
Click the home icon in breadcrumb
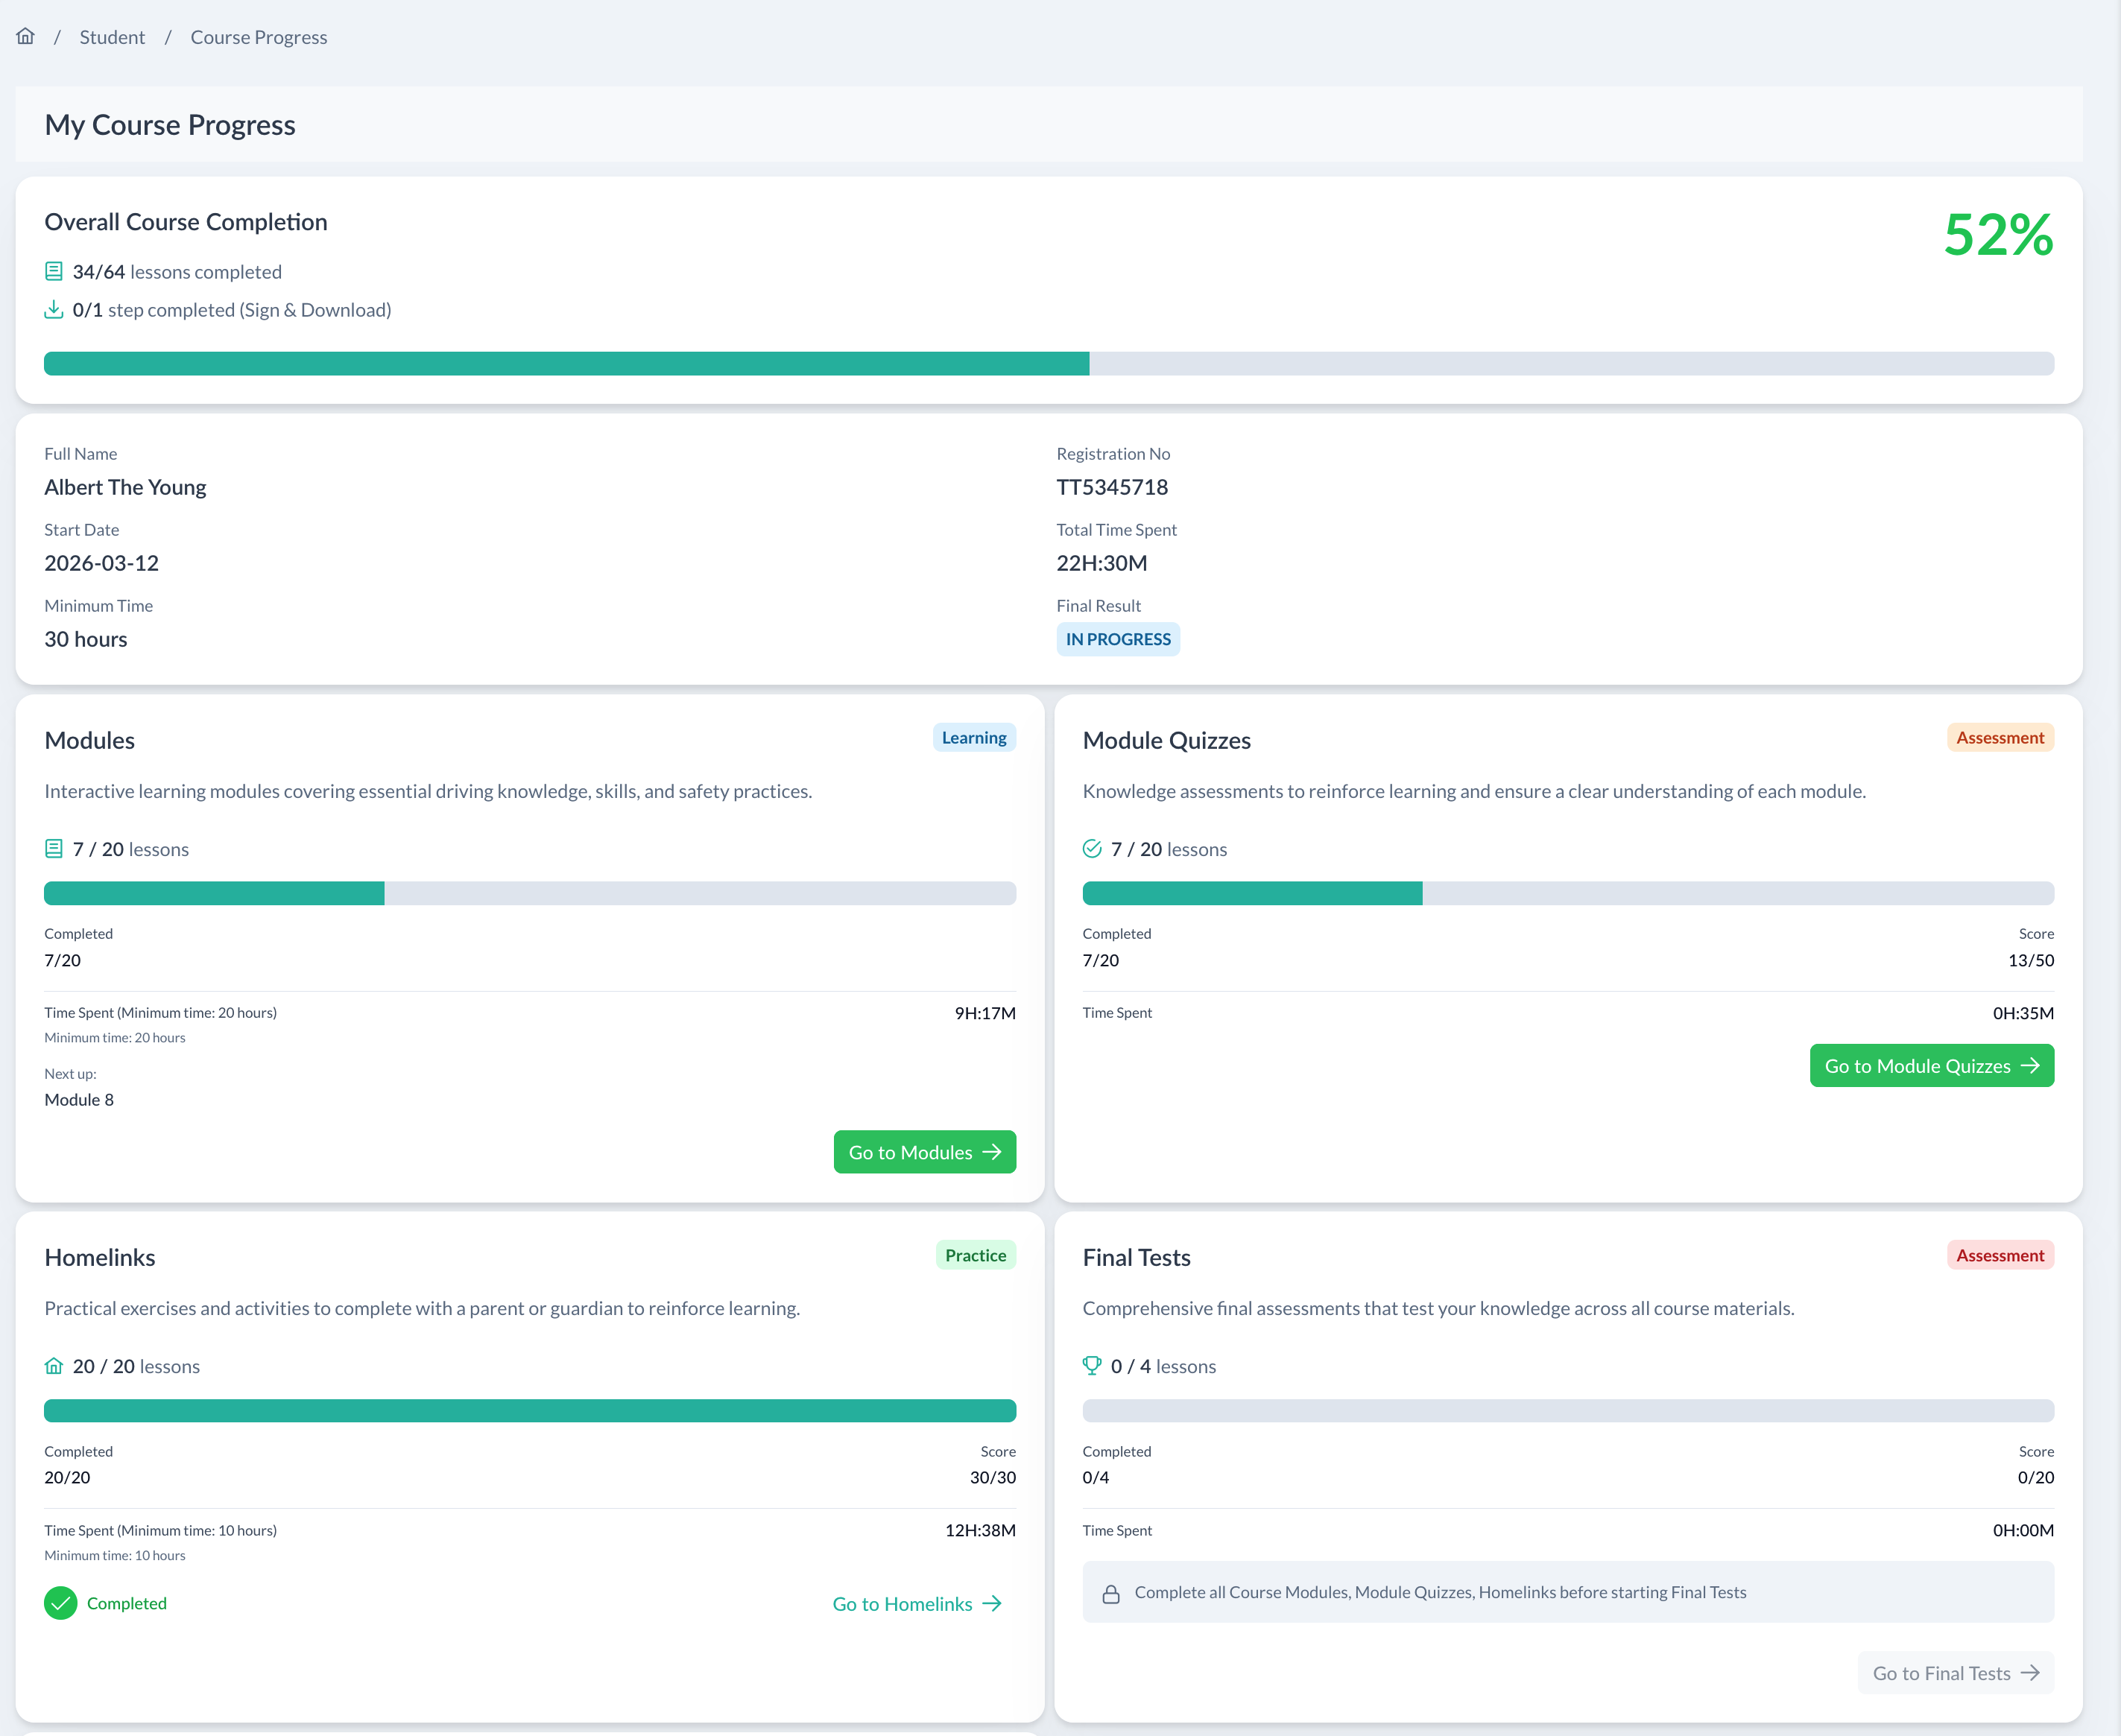25,36
